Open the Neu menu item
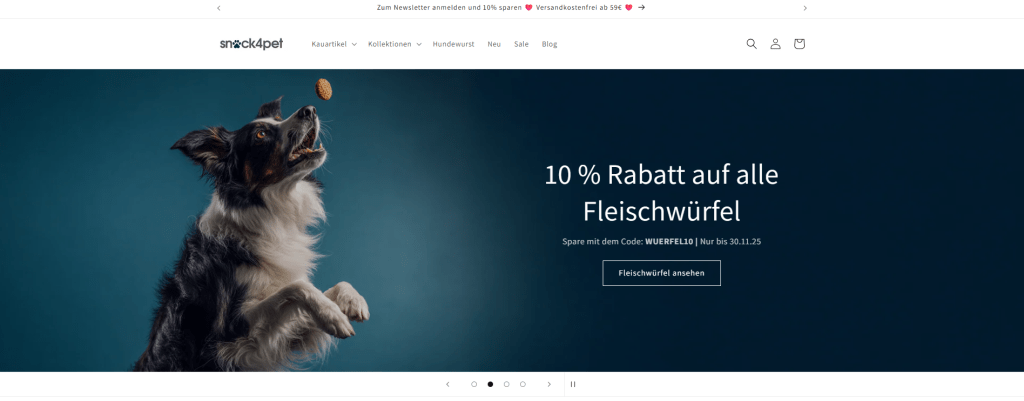Screen dimensions: 1024x401 tap(494, 44)
